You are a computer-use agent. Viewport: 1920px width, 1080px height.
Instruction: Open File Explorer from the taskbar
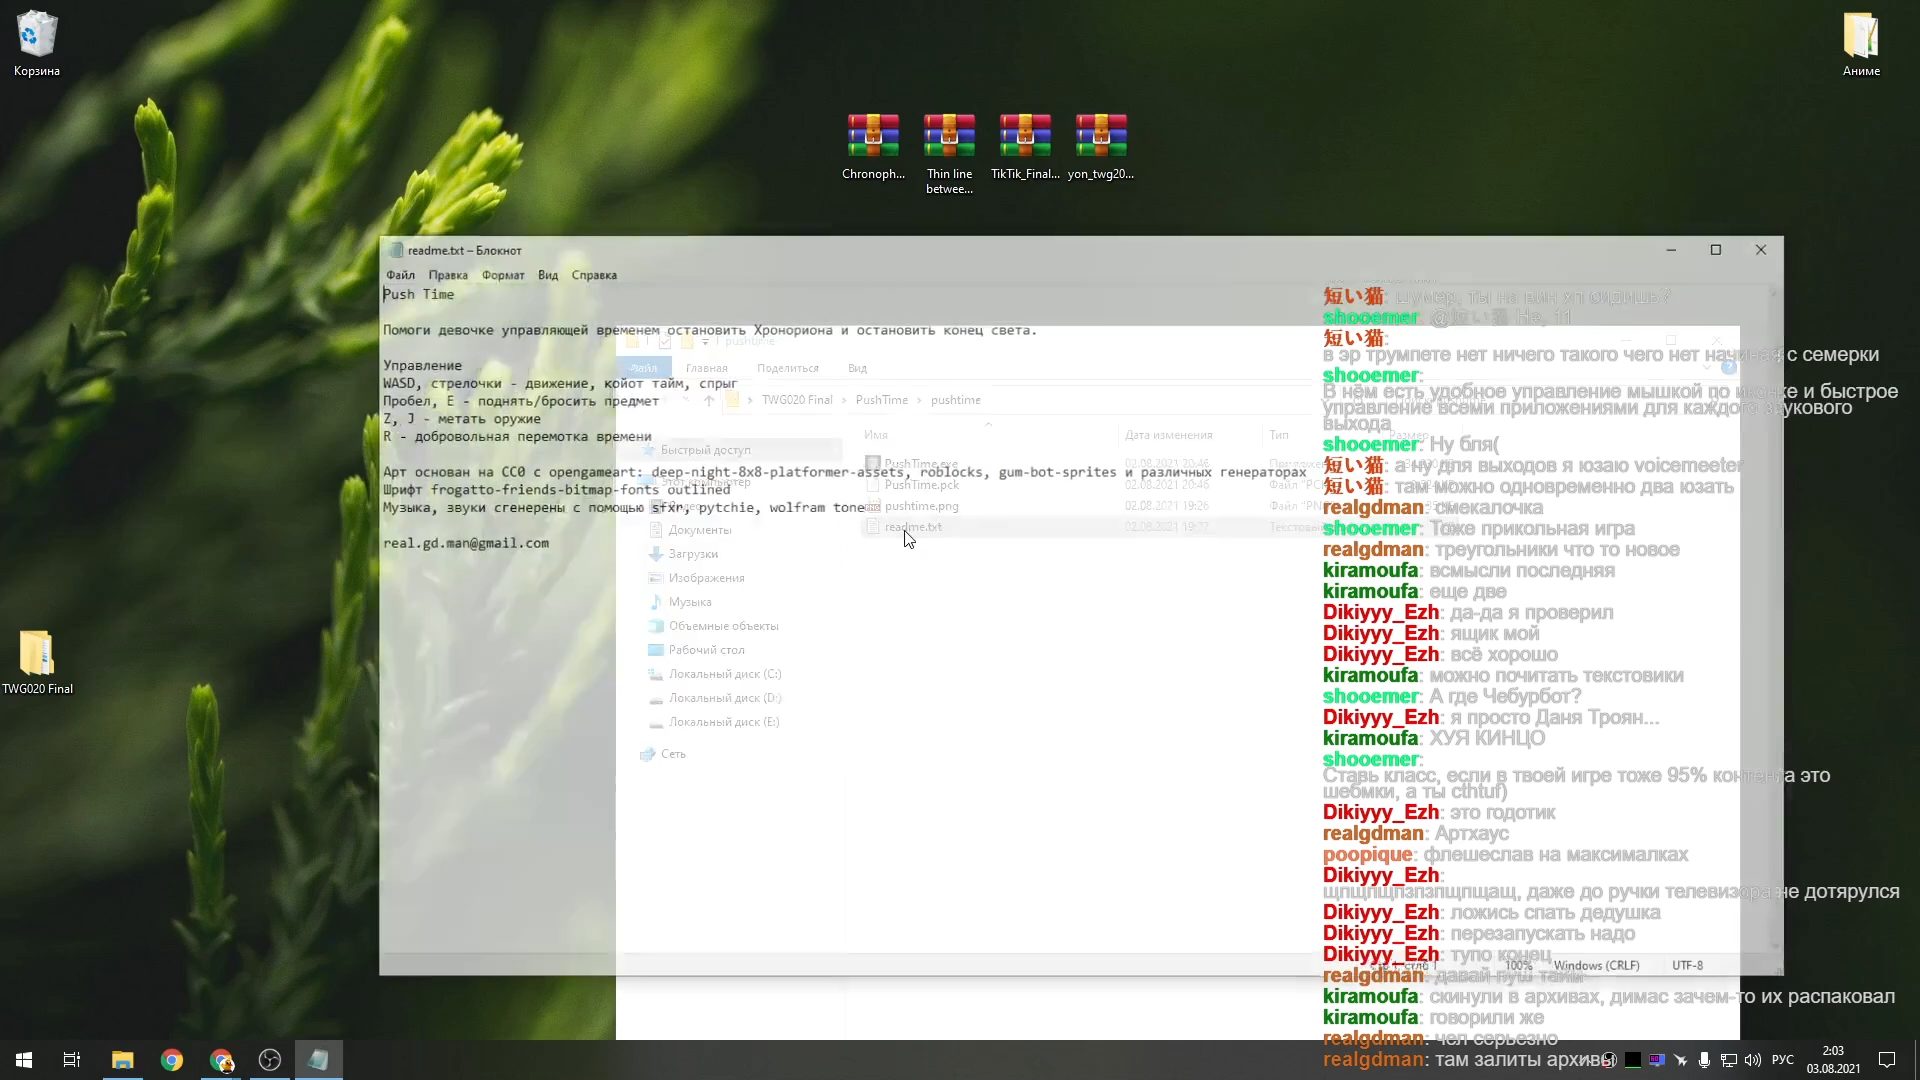click(x=123, y=1060)
